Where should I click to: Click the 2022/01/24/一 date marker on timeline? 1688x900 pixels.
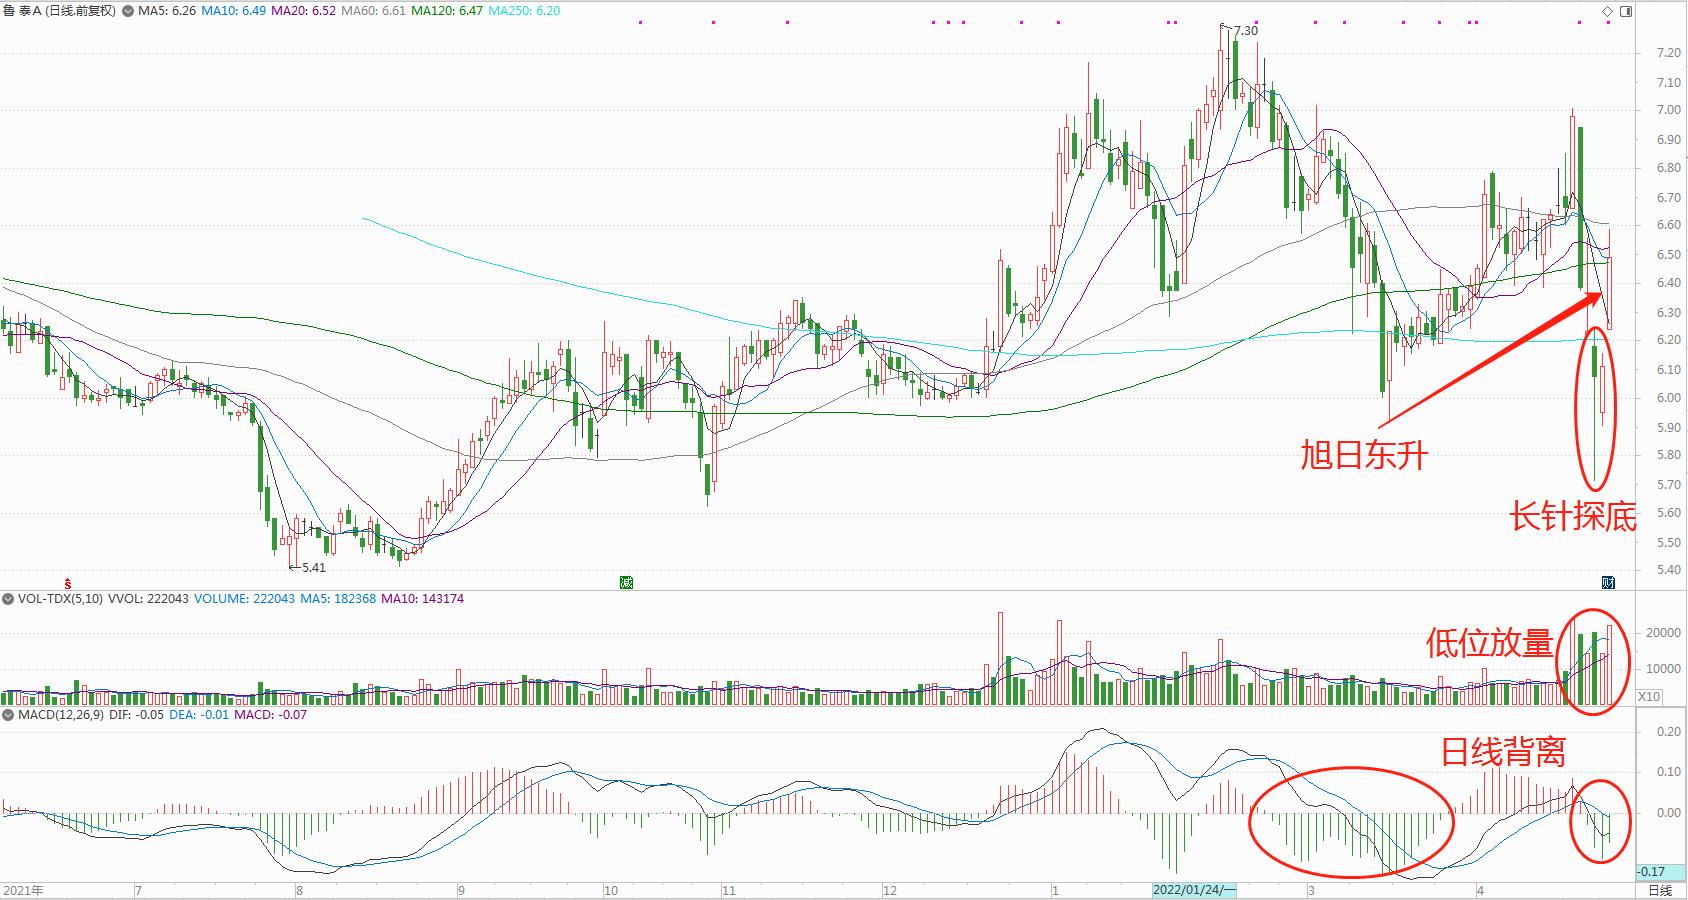pos(1195,890)
